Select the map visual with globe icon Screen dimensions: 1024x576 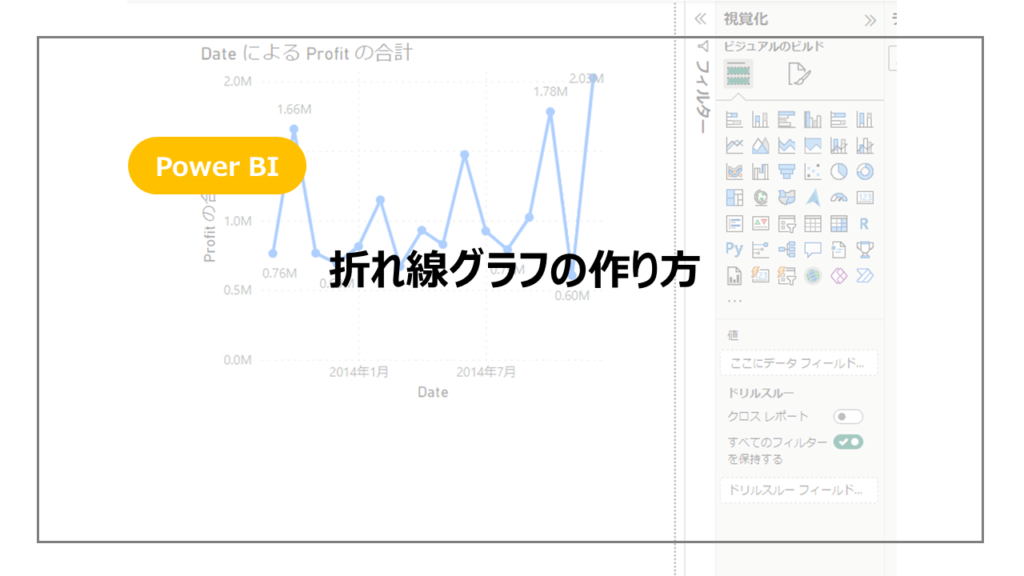coord(759,196)
